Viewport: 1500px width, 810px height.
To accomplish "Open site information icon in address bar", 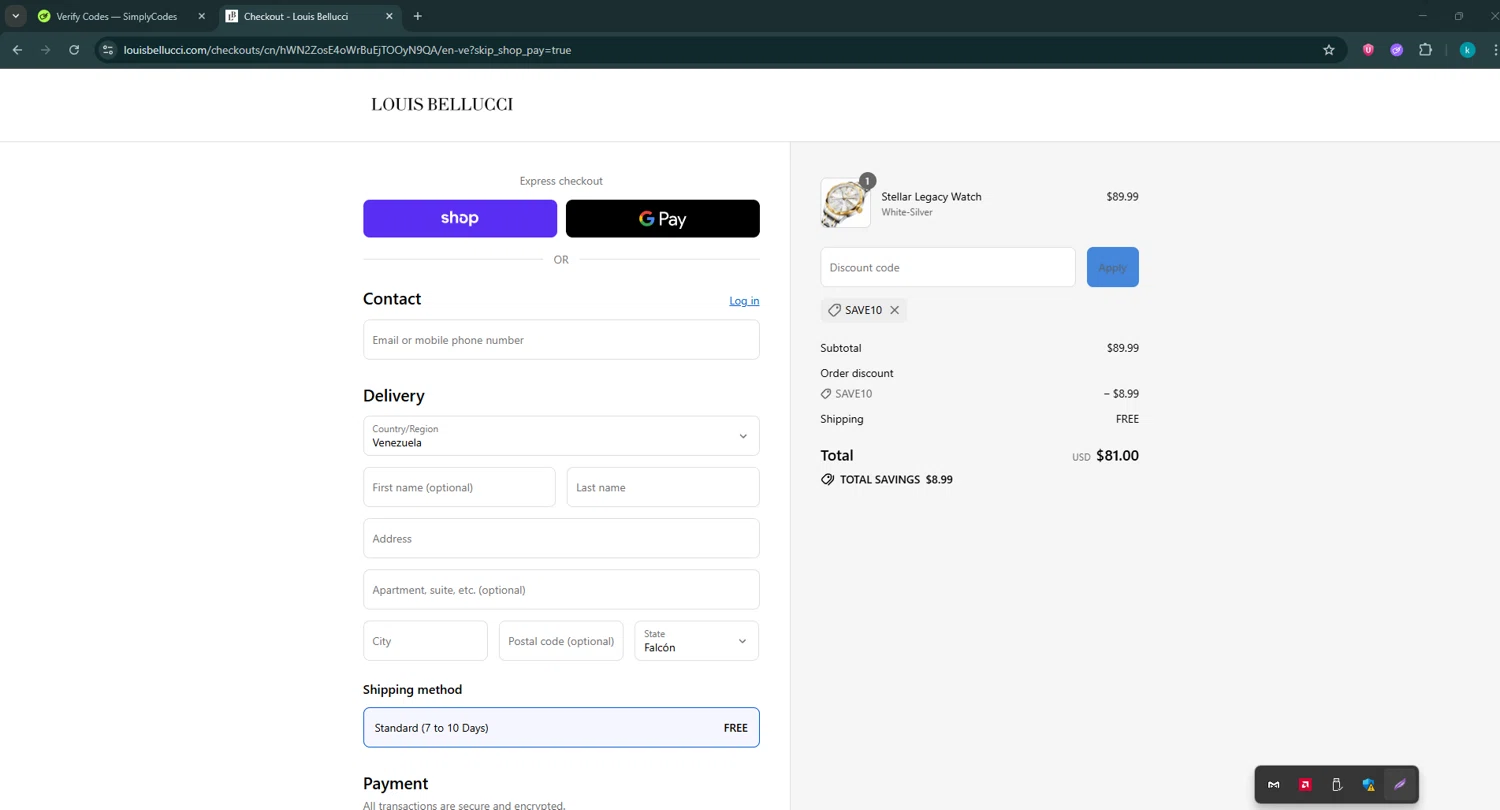I will coord(109,50).
